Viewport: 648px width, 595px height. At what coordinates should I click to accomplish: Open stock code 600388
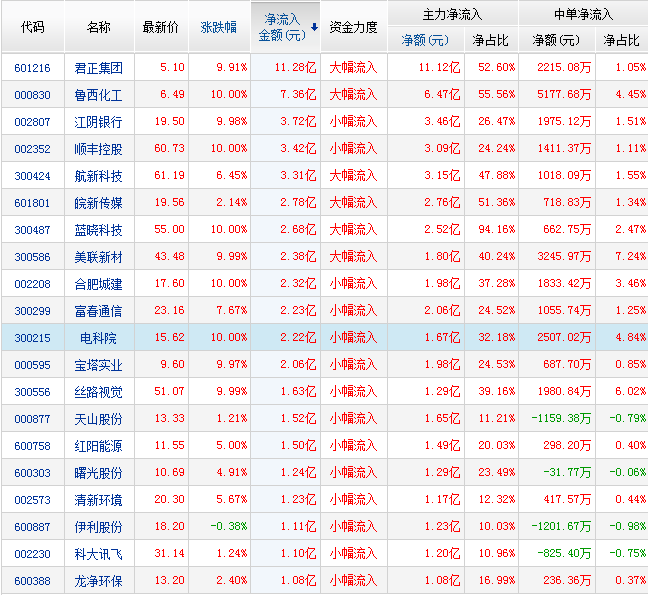coord(32,581)
